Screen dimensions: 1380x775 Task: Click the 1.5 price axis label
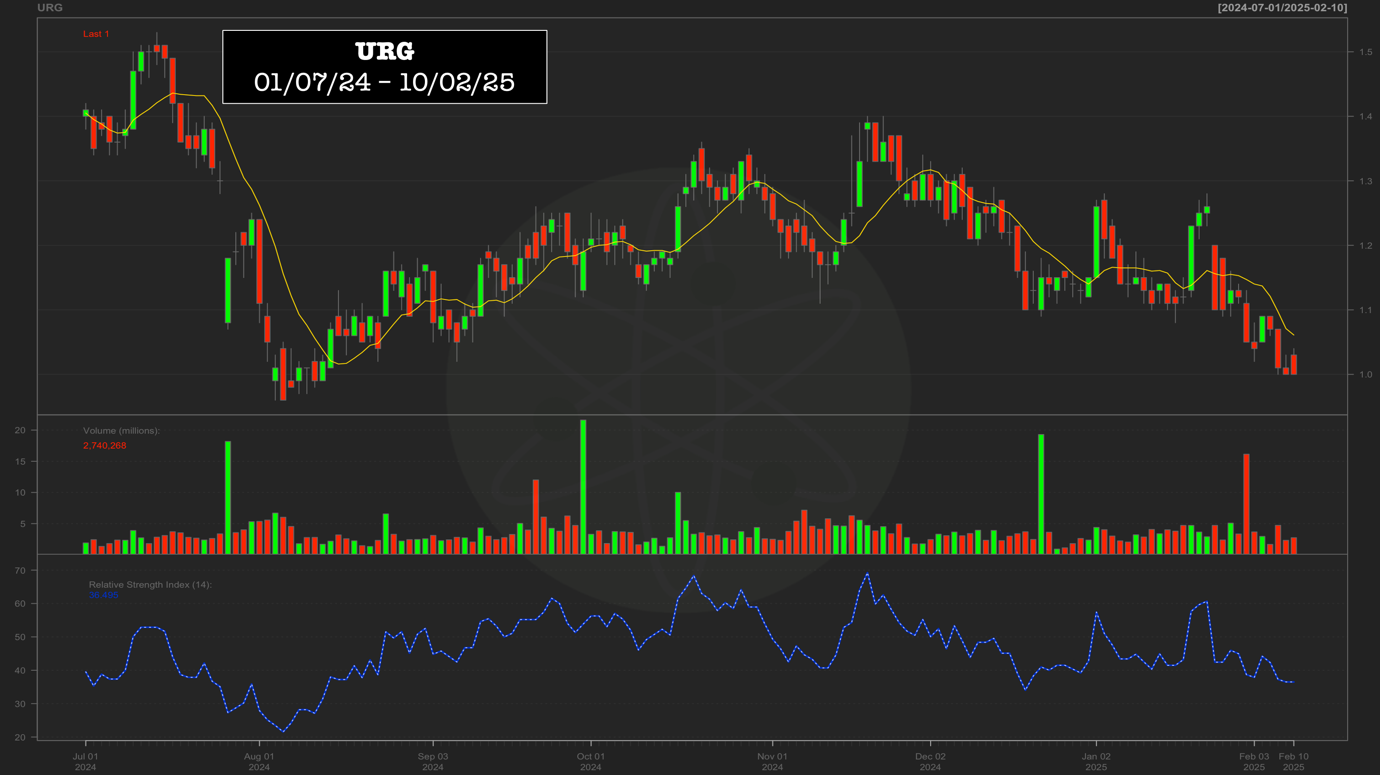click(x=1365, y=52)
